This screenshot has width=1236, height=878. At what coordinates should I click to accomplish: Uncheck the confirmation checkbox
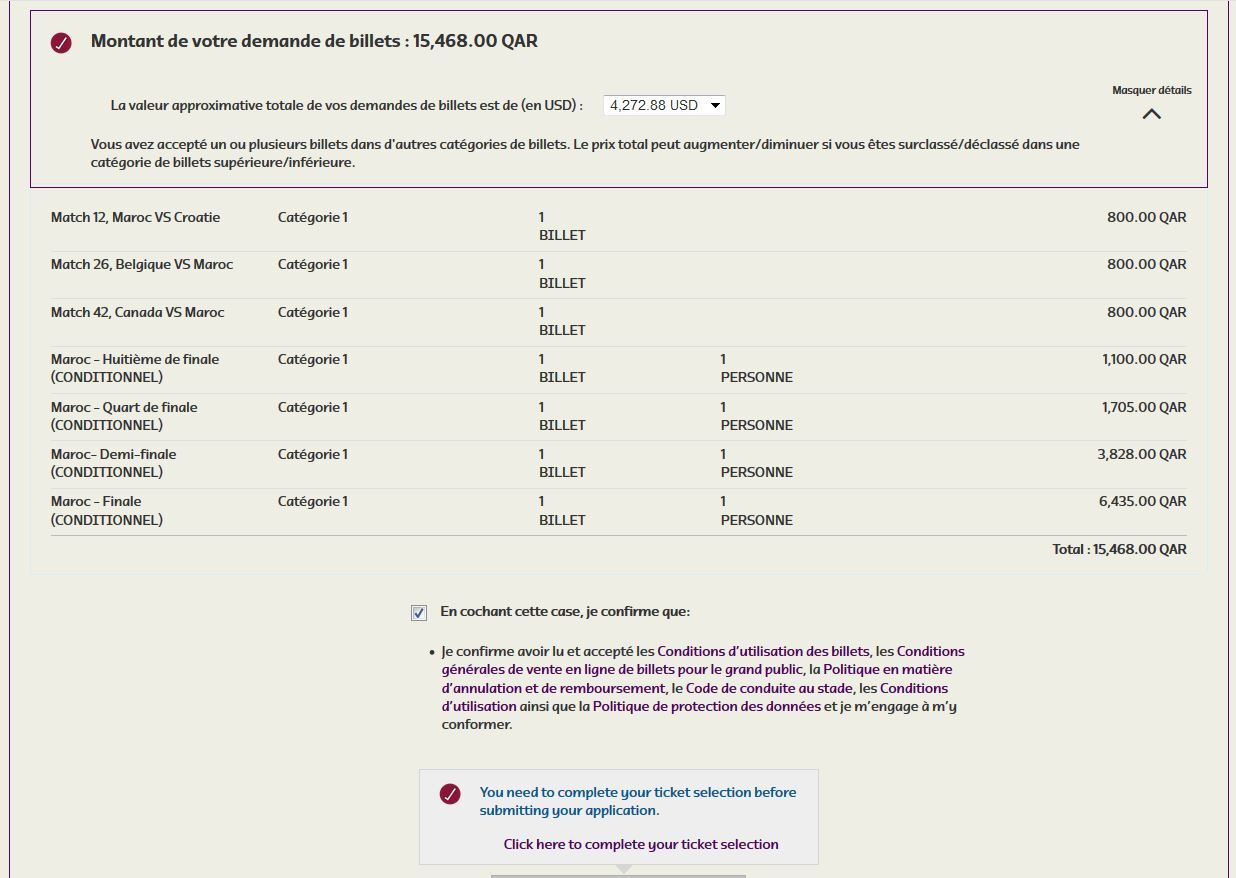coord(419,613)
